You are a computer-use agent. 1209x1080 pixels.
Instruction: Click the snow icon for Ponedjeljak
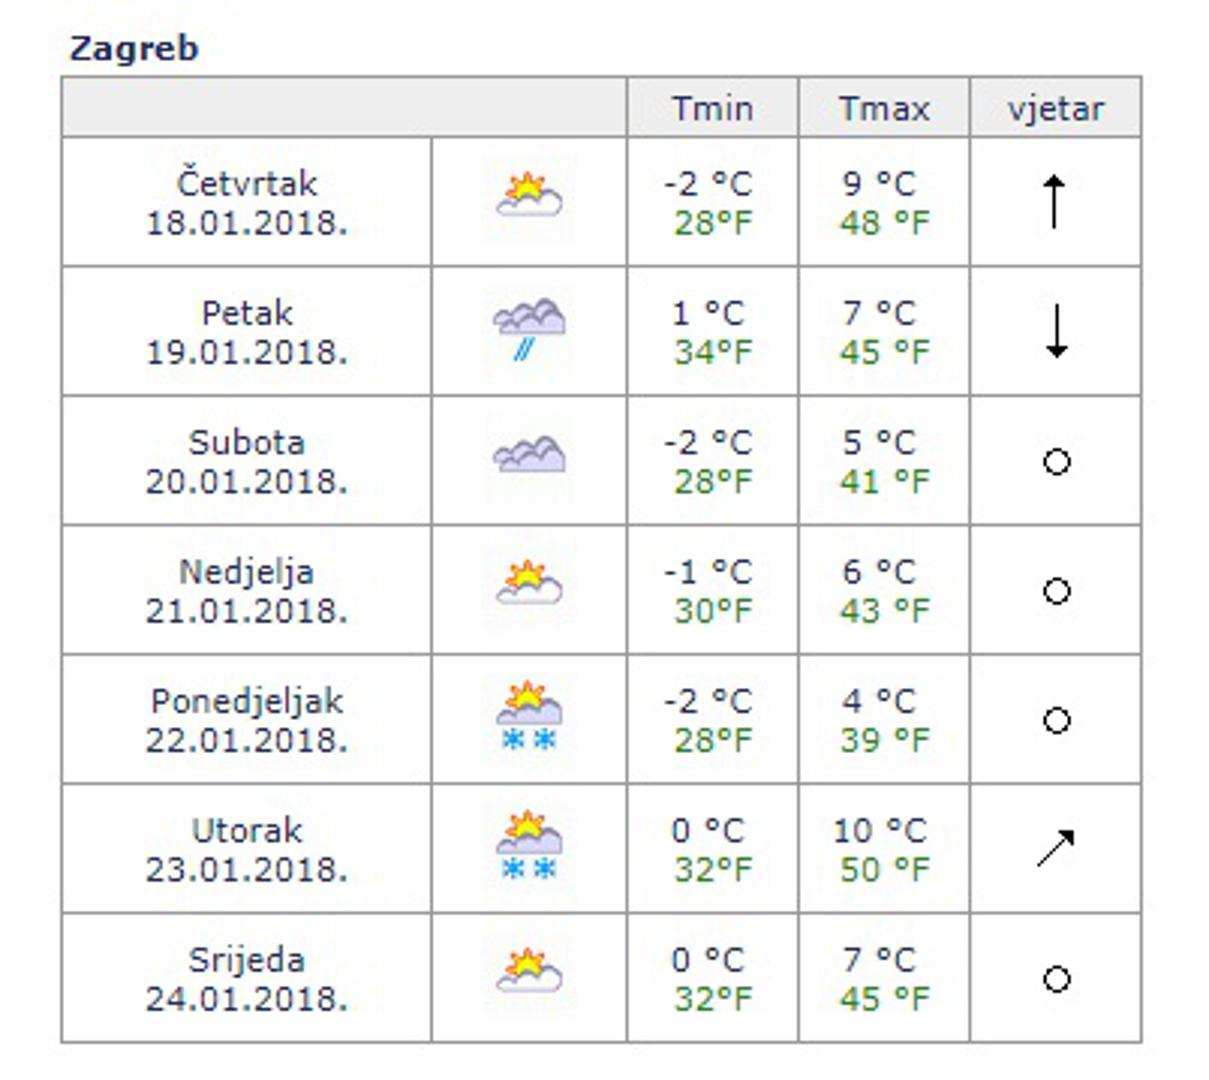click(x=529, y=717)
